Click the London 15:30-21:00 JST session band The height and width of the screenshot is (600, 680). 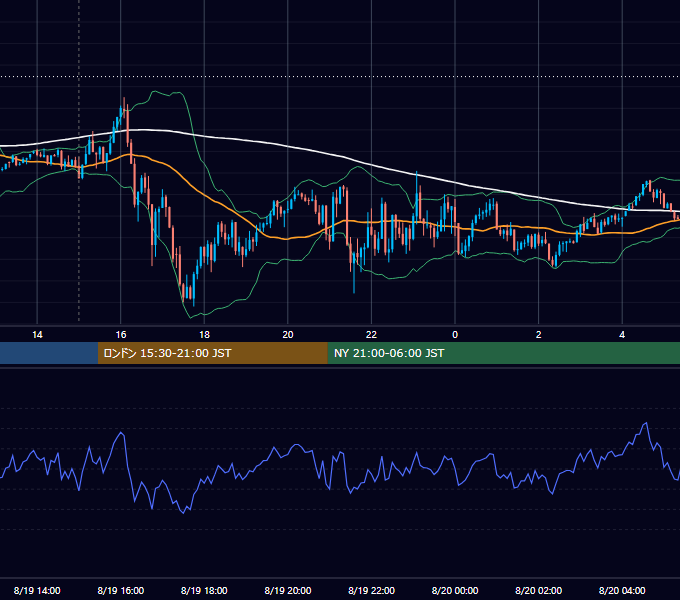212,353
